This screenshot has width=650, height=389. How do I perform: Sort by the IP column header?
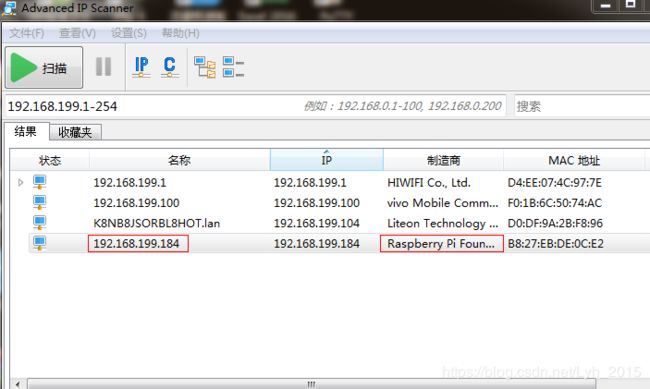(x=327, y=160)
